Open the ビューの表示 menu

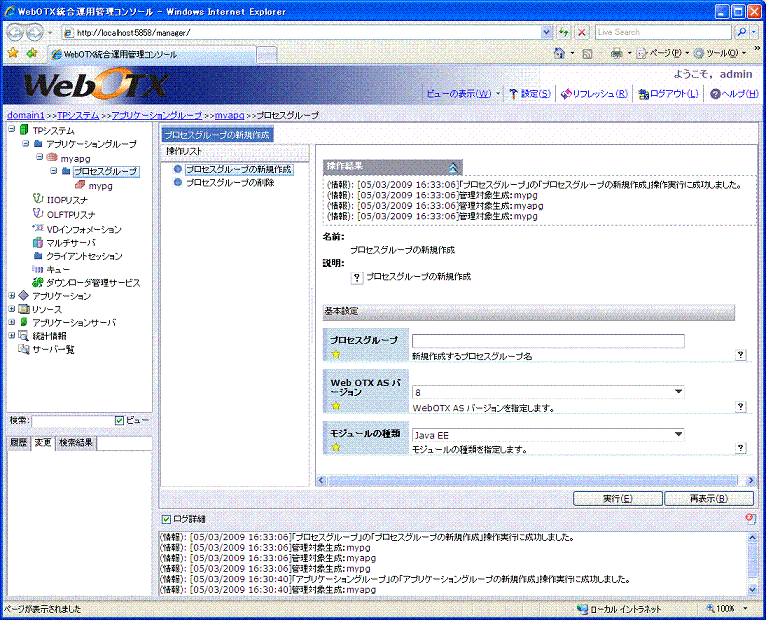(462, 94)
